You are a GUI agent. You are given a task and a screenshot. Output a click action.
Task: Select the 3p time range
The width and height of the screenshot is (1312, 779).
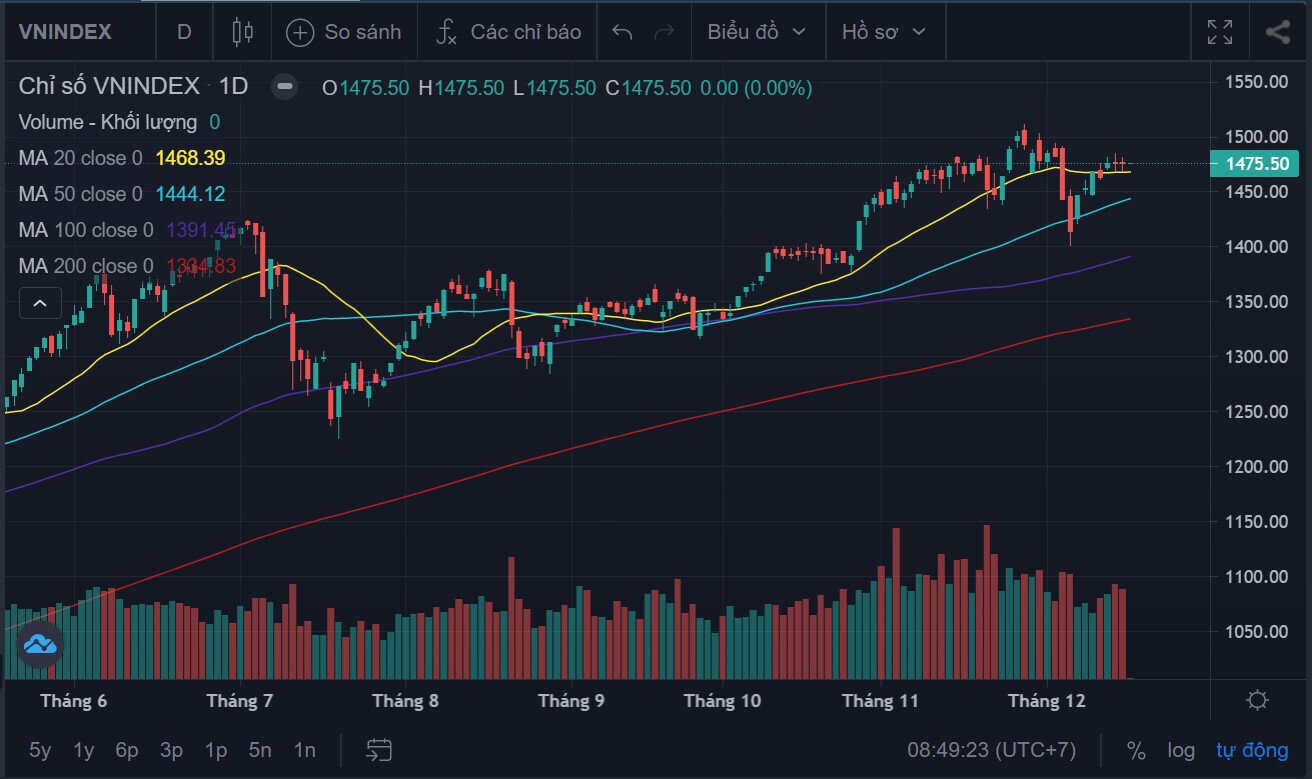coord(171,750)
